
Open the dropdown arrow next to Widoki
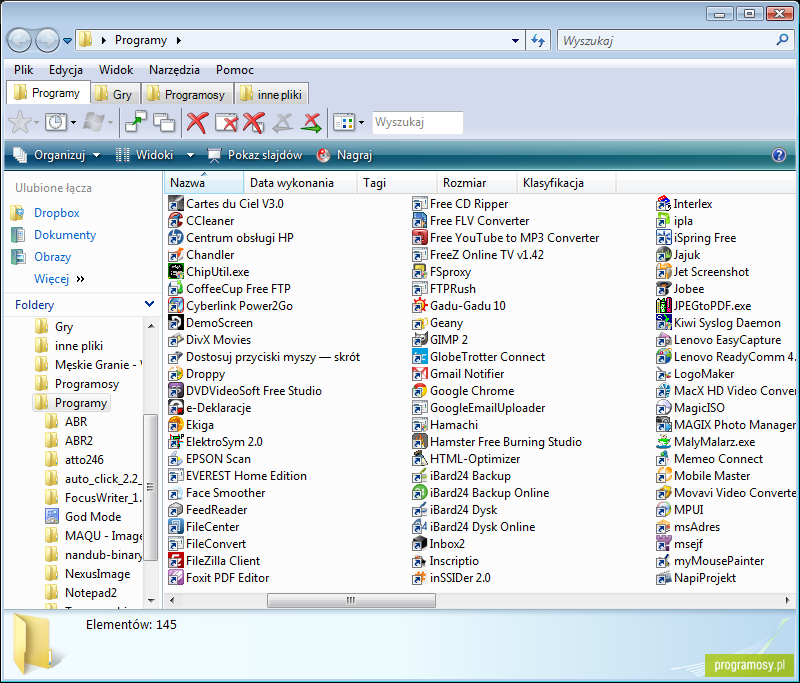[190, 155]
